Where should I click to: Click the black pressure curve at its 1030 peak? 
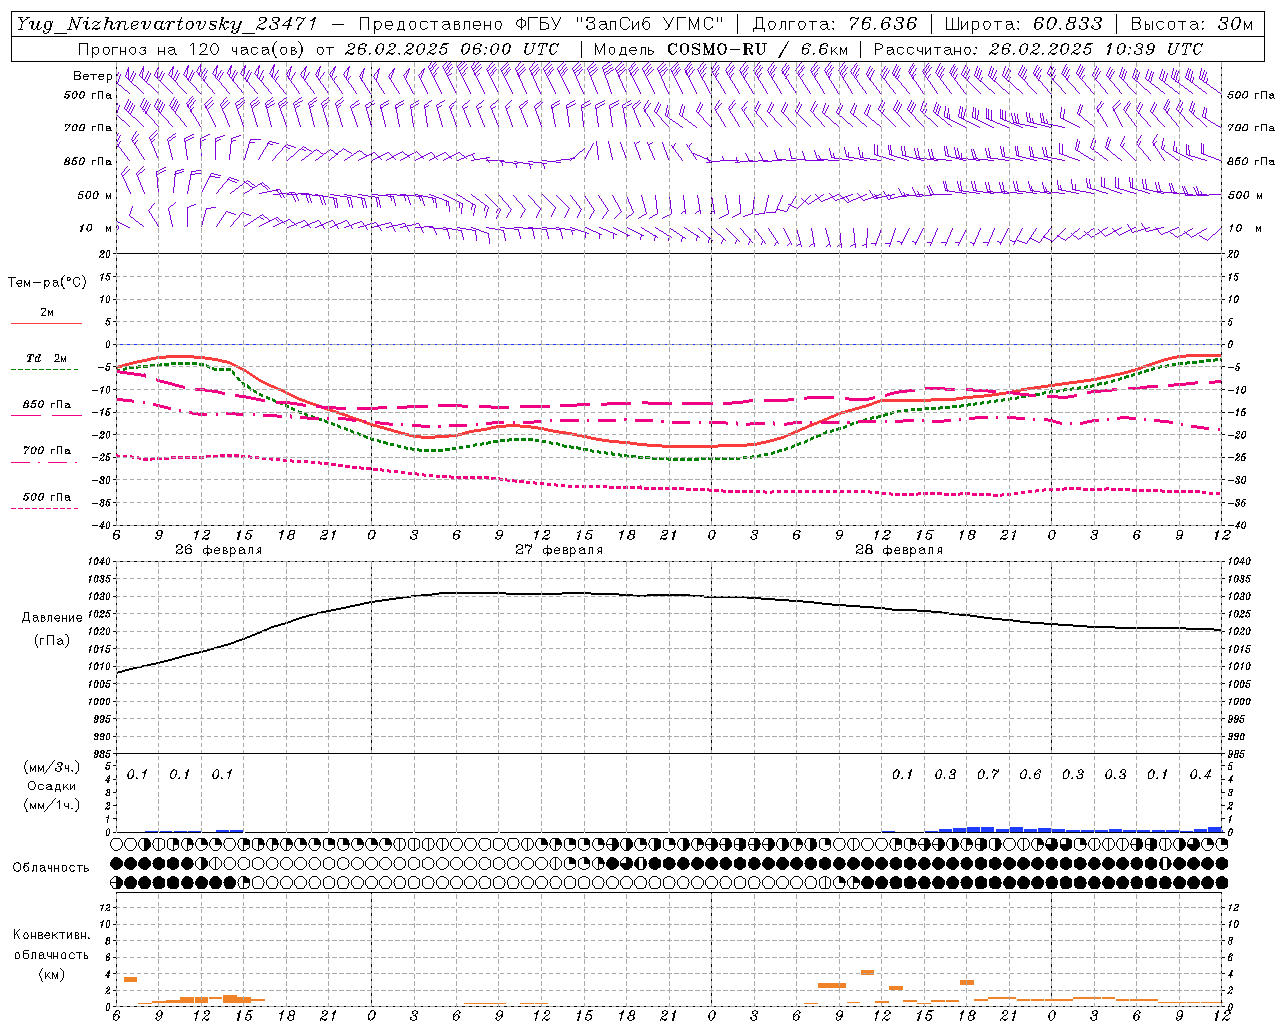(470, 593)
